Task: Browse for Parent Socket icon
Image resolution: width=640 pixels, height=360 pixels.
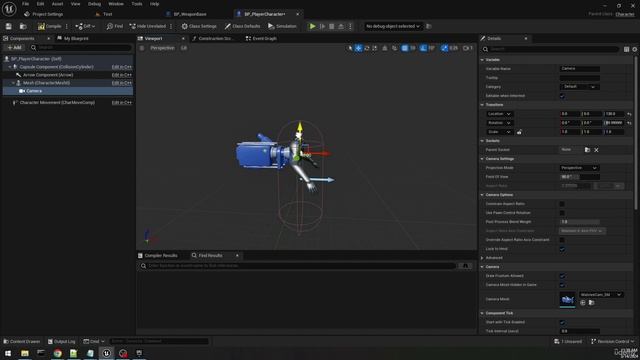Action: [587, 150]
